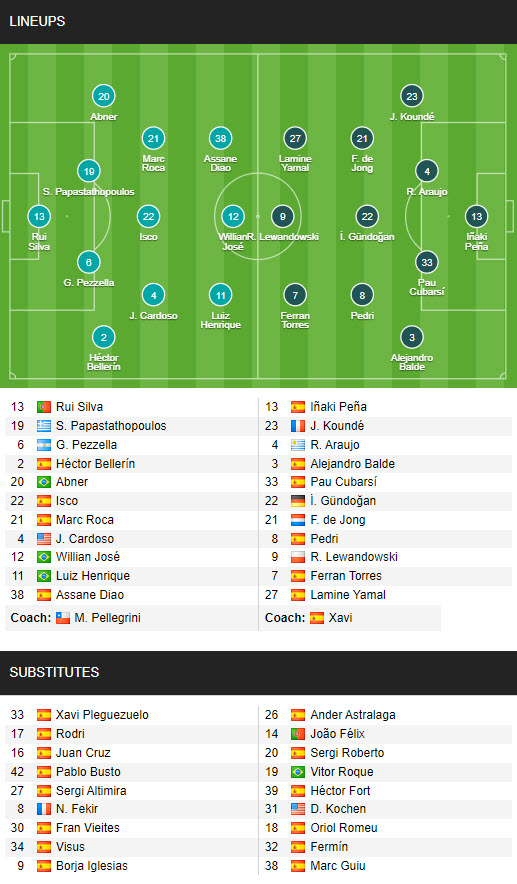Select Vitor Roque in substitutes list
The height and width of the screenshot is (884, 517).
342,772
